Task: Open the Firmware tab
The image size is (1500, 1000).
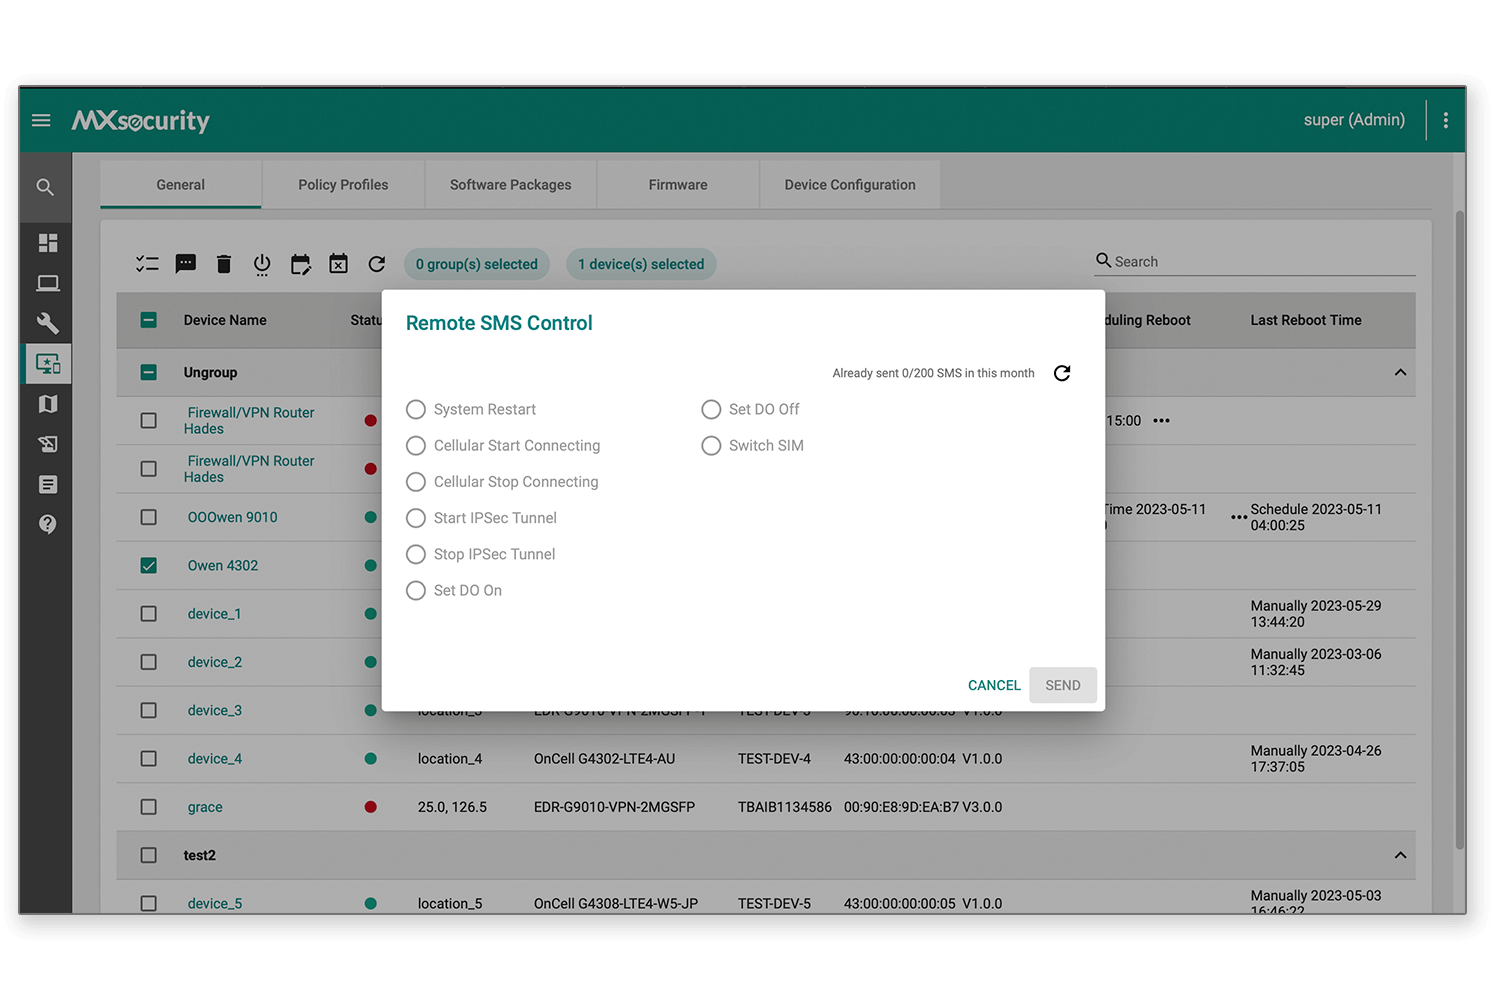Action: point(678,185)
